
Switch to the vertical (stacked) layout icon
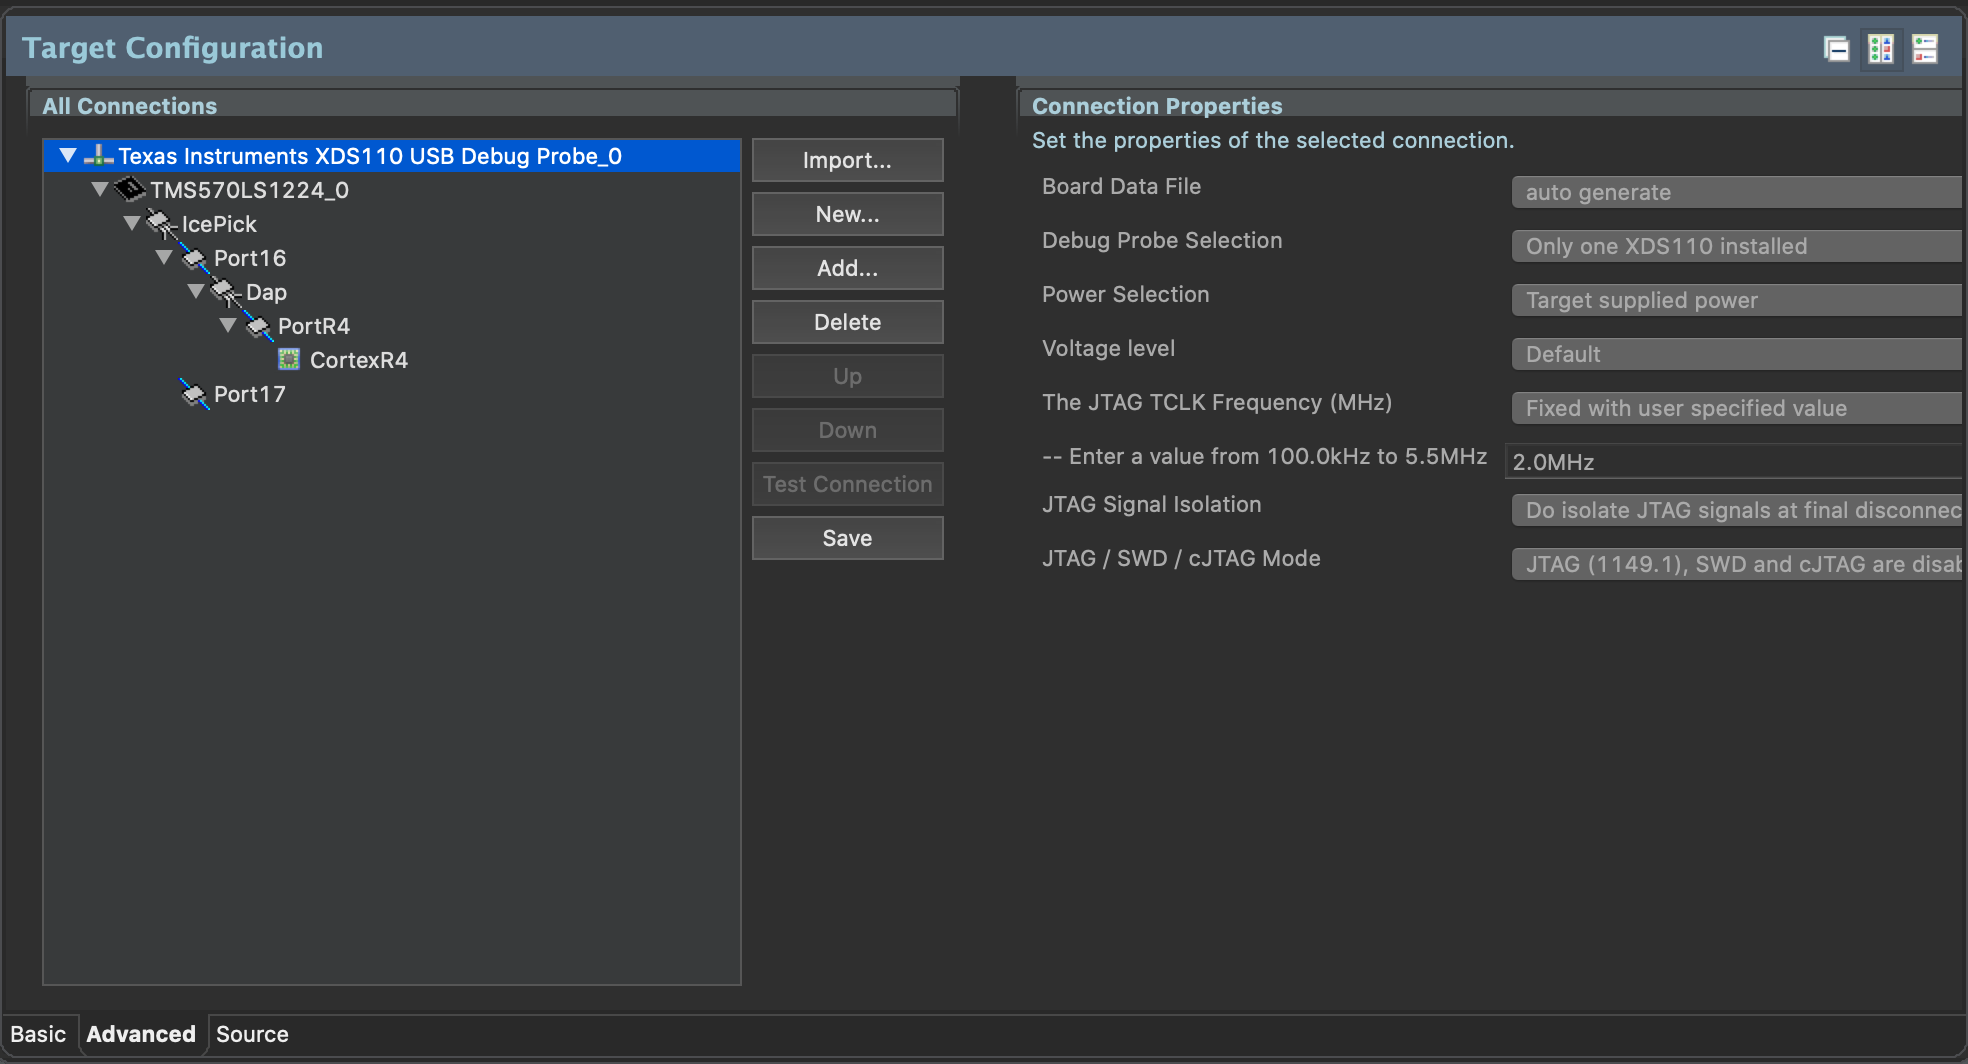(x=1924, y=49)
